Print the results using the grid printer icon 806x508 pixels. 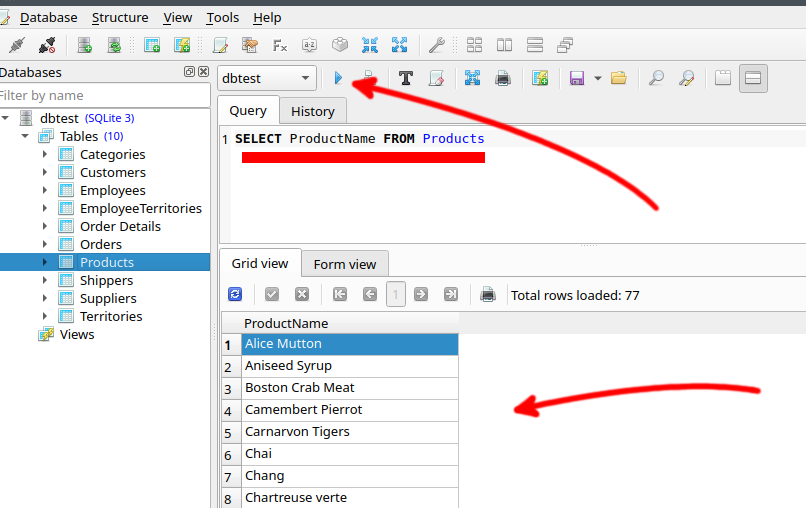(488, 294)
